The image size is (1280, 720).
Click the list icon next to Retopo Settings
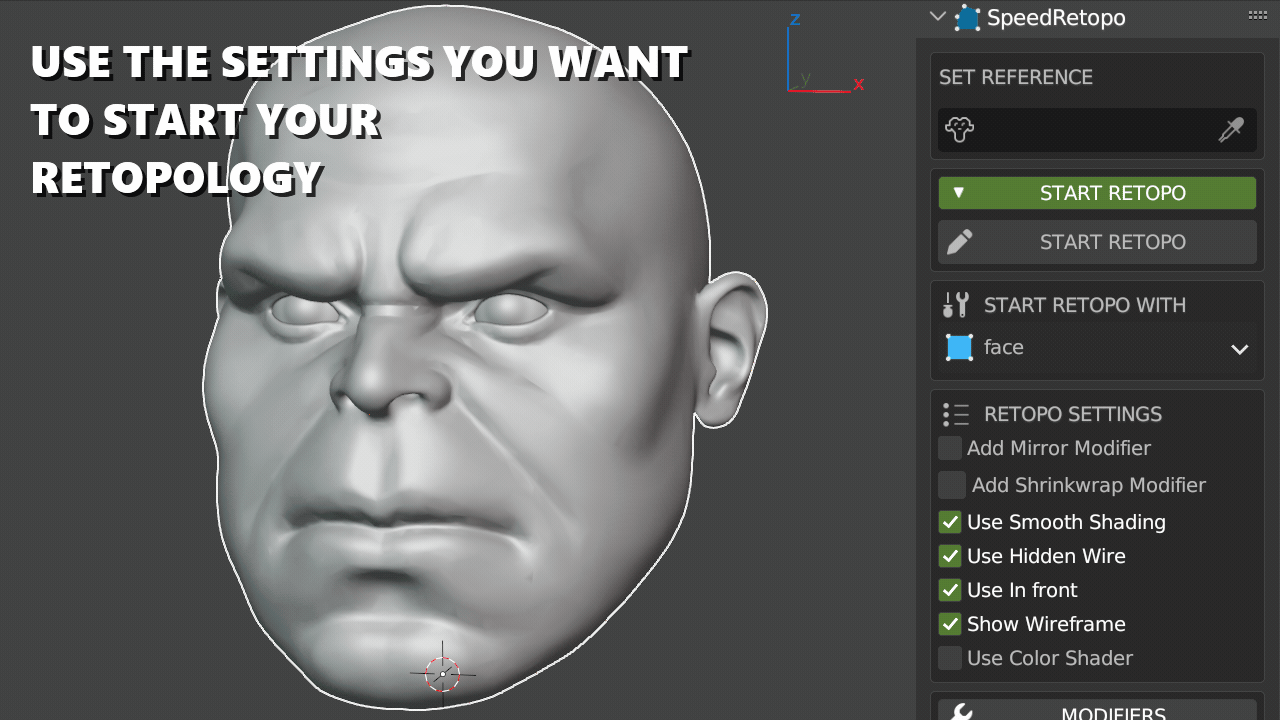953,413
